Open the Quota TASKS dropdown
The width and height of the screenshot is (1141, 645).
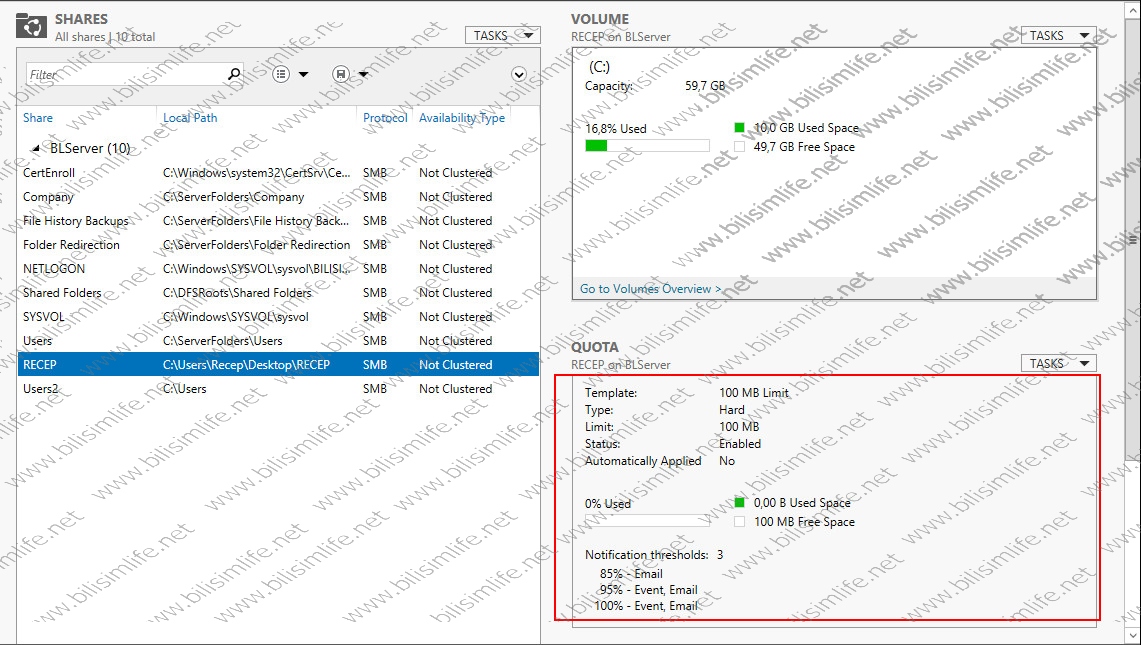[1059, 363]
